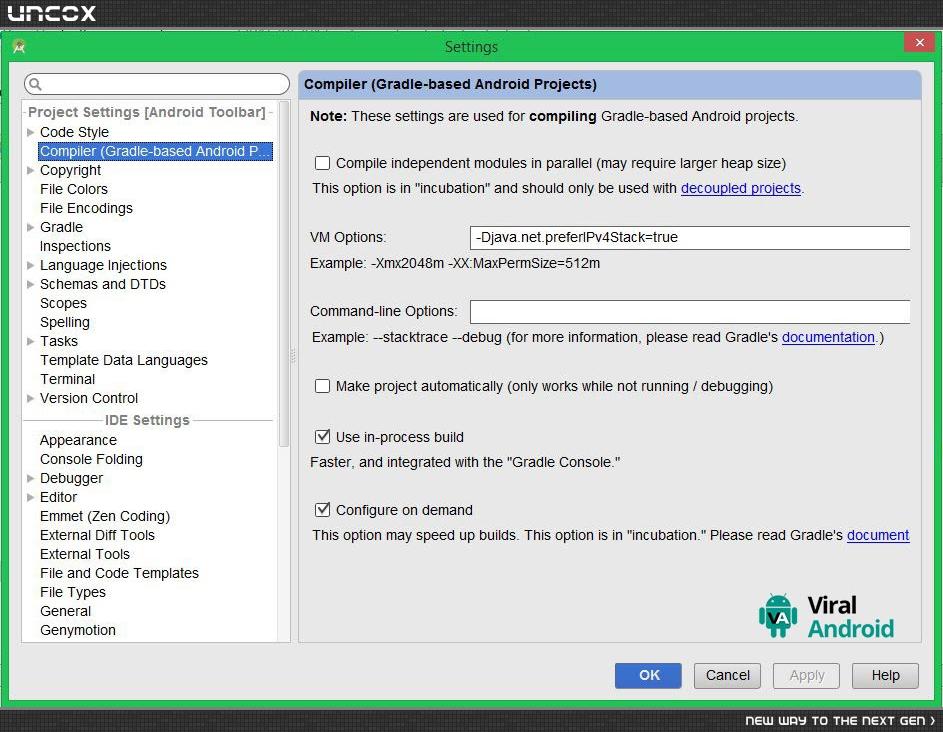Select Schemas and DTDs item

click(103, 284)
